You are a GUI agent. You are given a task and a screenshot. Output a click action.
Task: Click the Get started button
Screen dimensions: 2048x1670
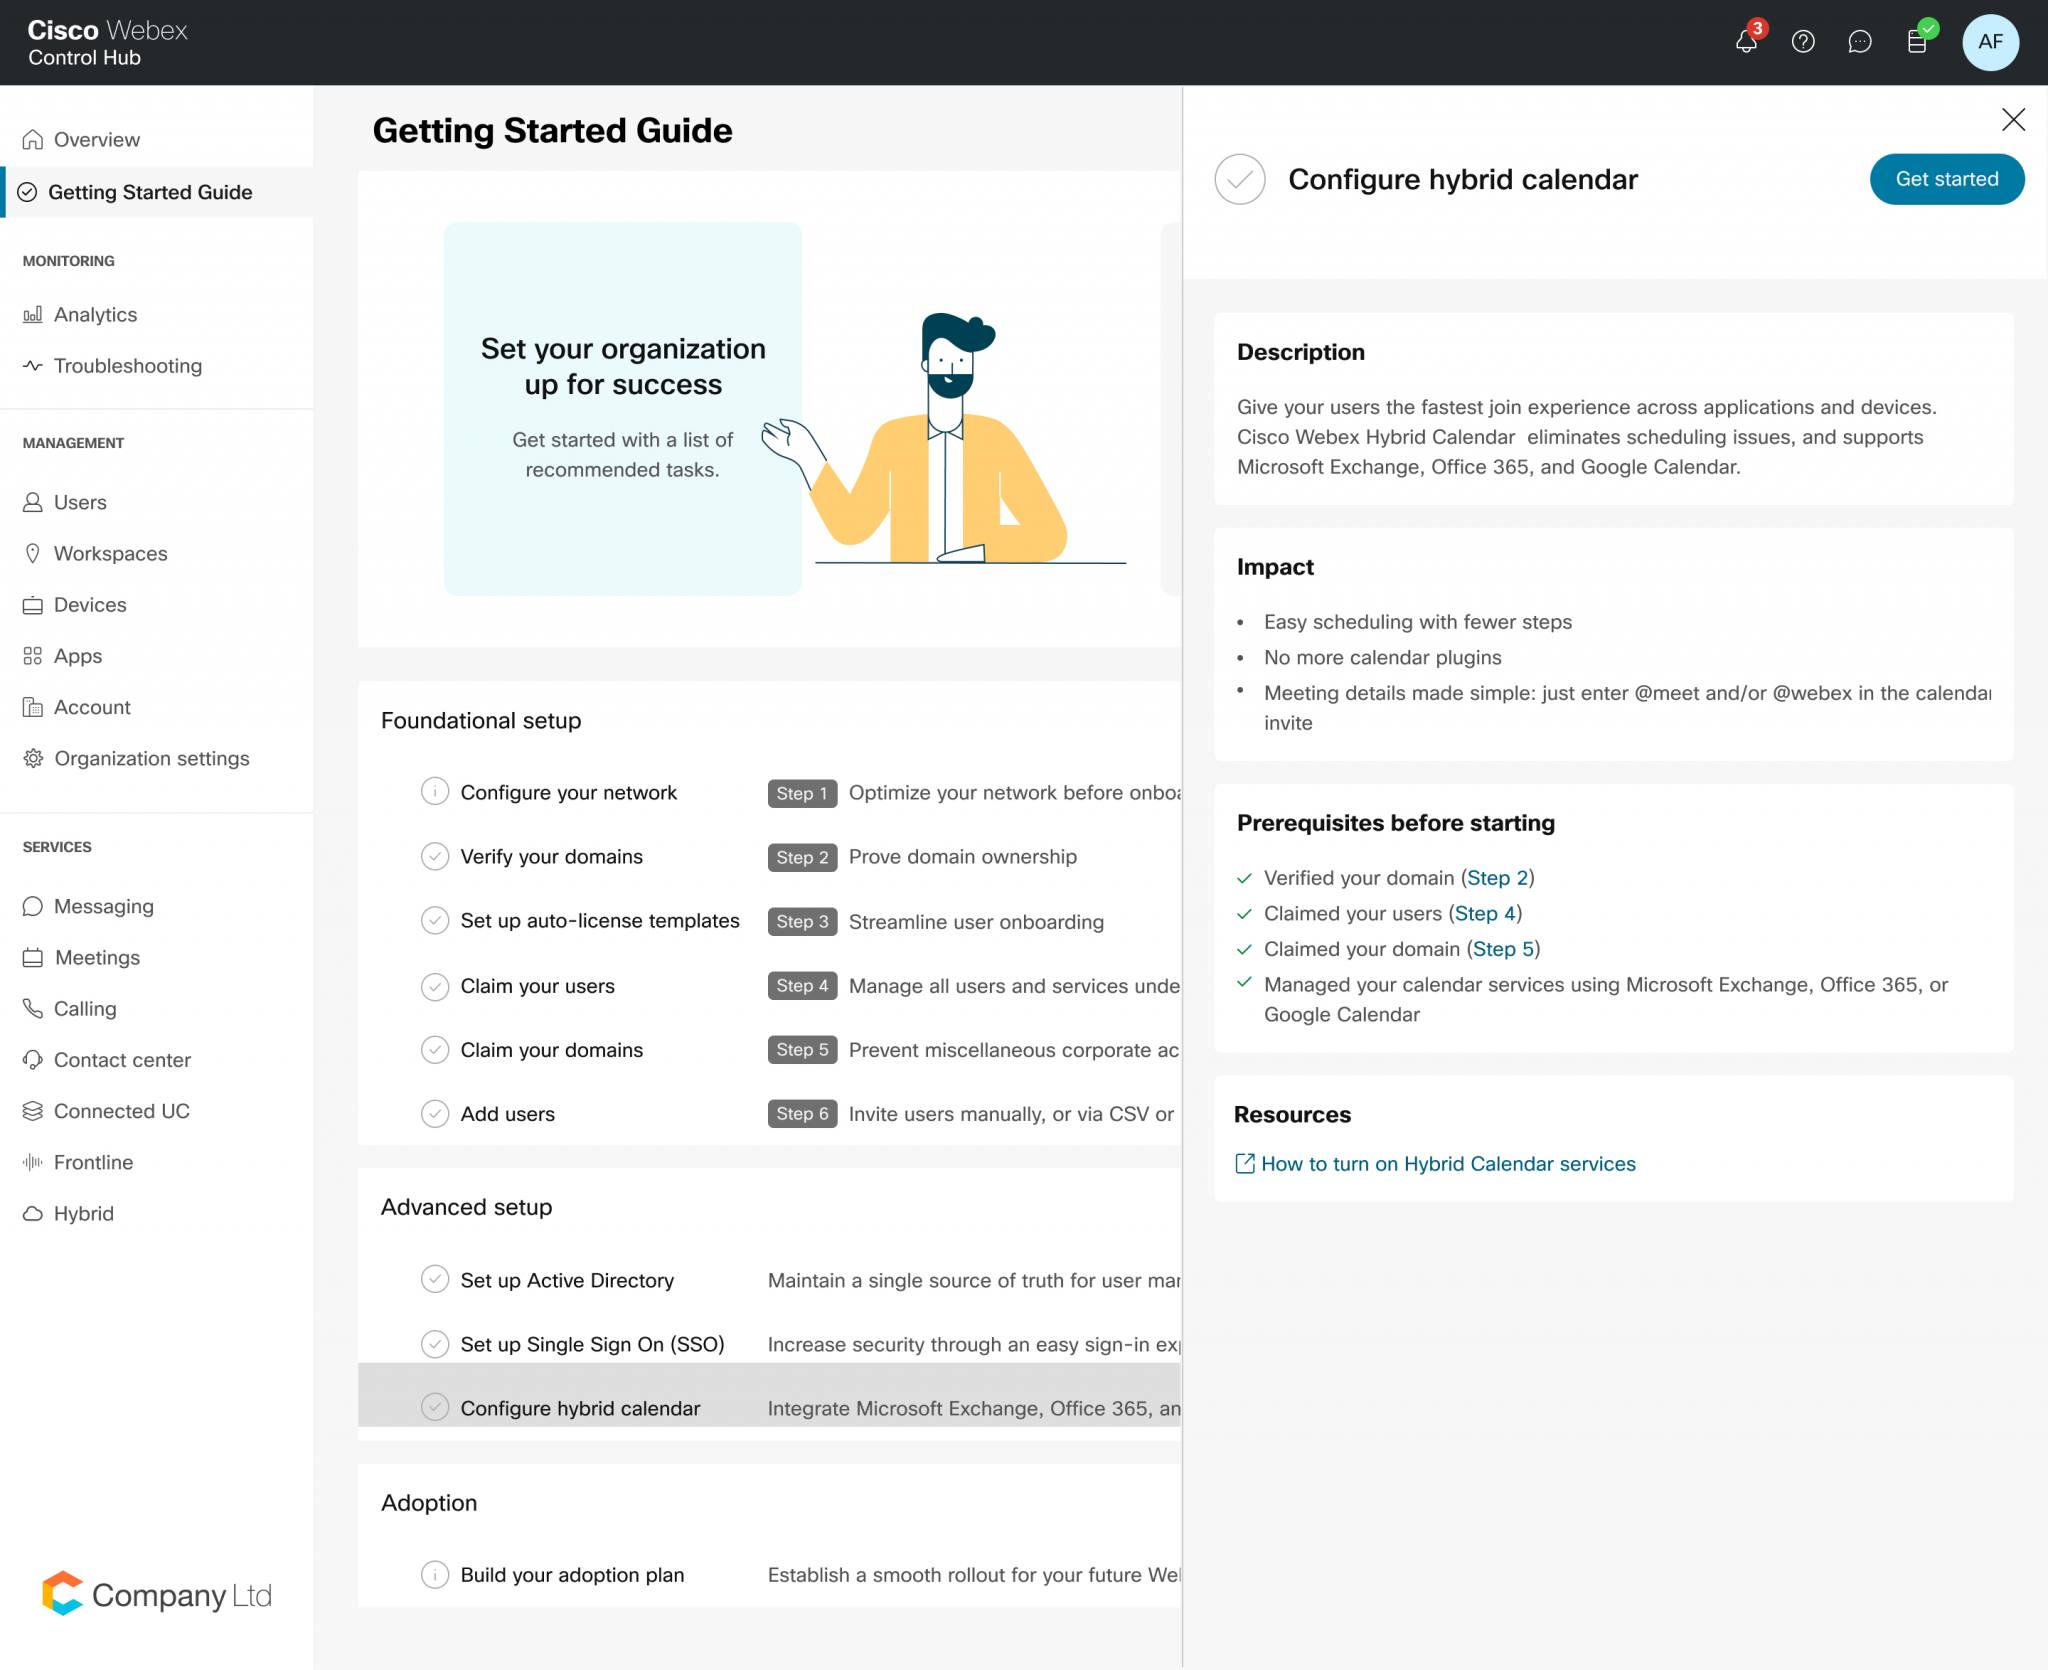click(1945, 179)
